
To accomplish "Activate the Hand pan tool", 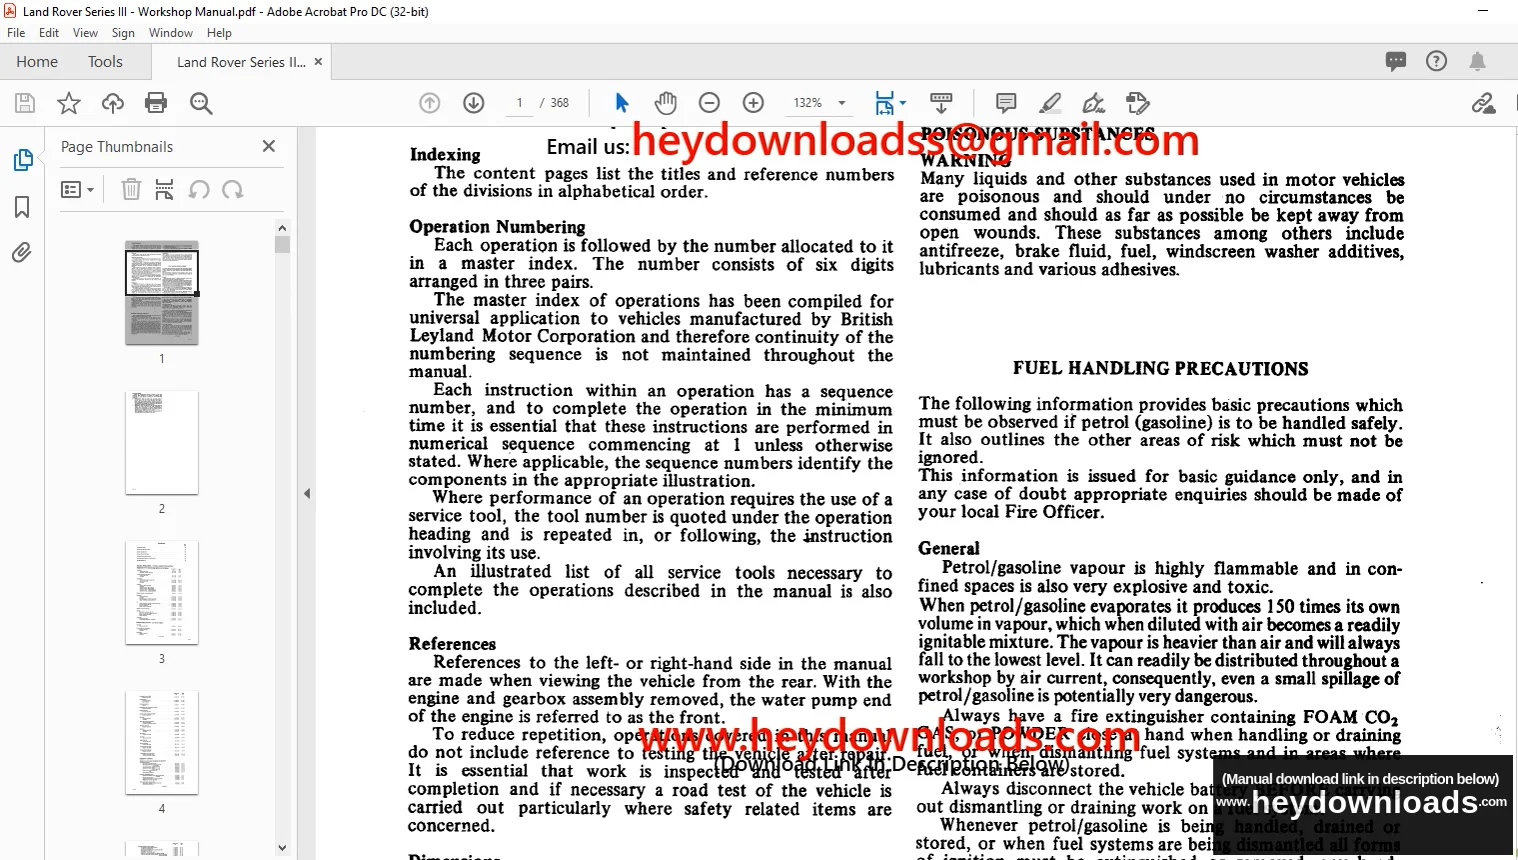I will tap(666, 103).
